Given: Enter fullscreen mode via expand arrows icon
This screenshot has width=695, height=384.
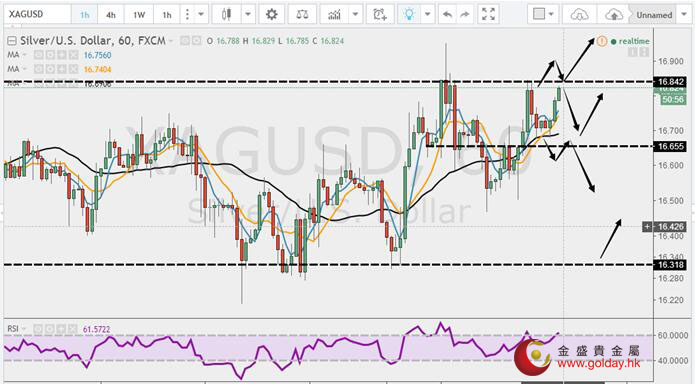Looking at the screenshot, I should click(x=488, y=15).
